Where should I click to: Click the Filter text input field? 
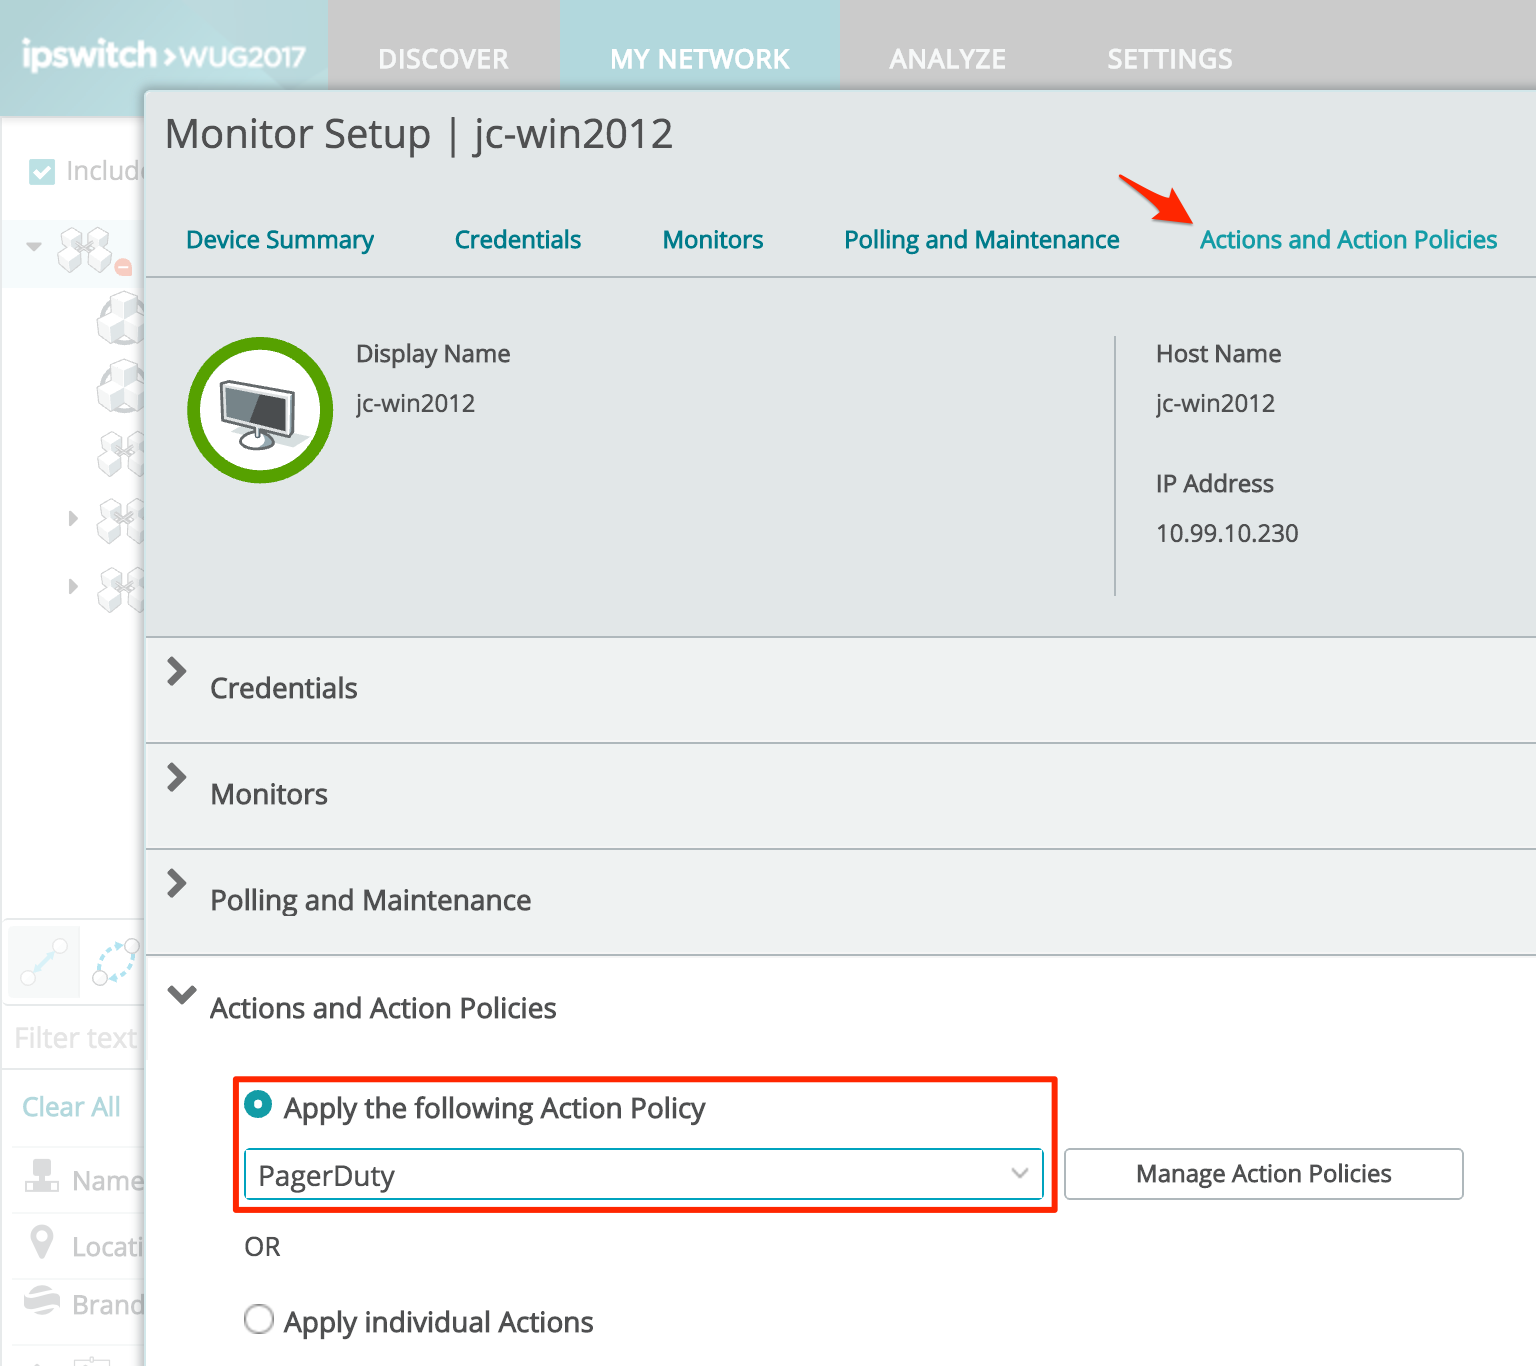[x=76, y=1038]
